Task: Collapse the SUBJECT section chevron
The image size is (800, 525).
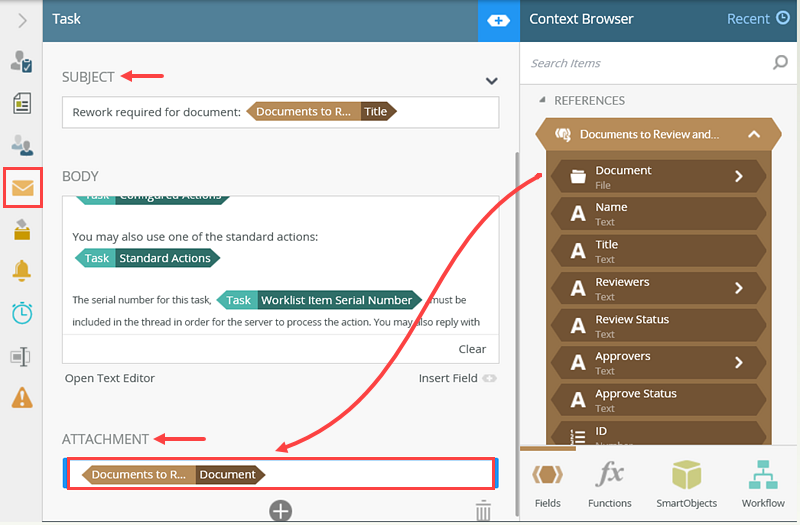Action: (491, 81)
